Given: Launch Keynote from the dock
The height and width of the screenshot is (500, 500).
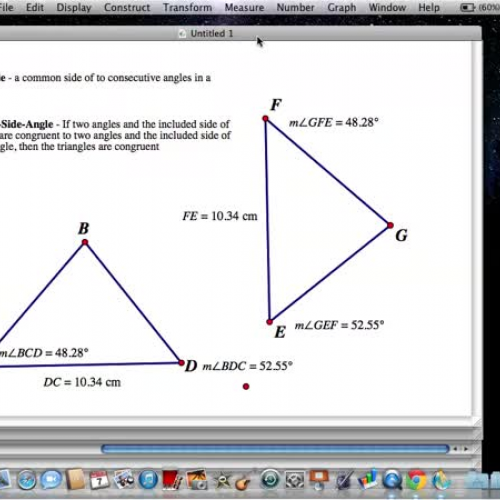Looking at the screenshot, I should [x=319, y=480].
